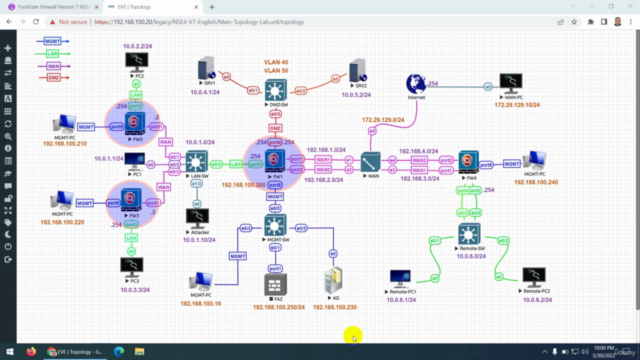Select the PC1 node
The height and width of the screenshot is (360, 640).
(134, 162)
